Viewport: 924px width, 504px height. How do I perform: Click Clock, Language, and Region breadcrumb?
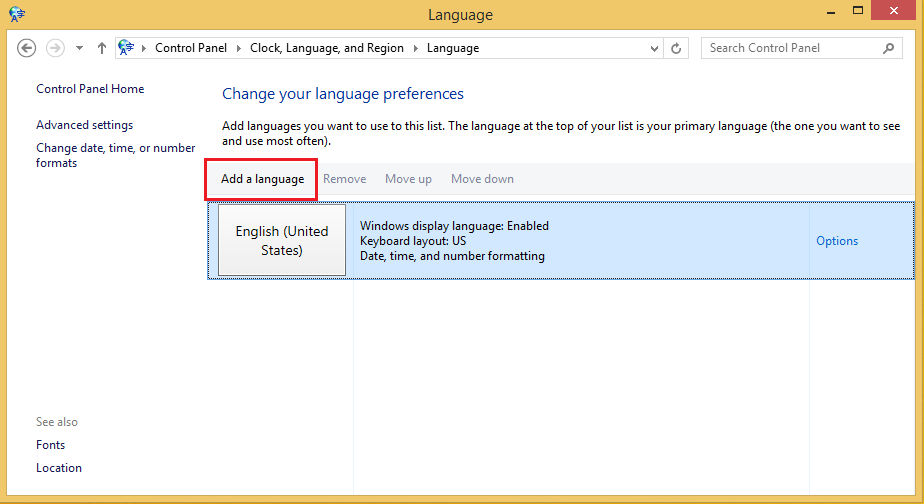(327, 48)
